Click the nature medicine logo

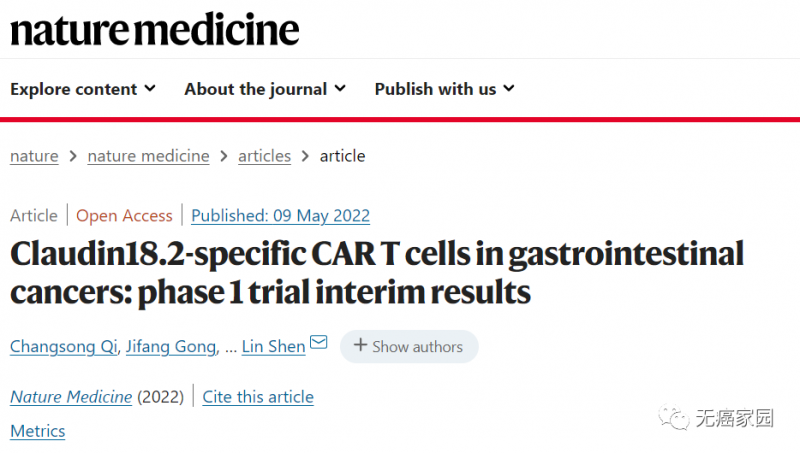(x=155, y=30)
